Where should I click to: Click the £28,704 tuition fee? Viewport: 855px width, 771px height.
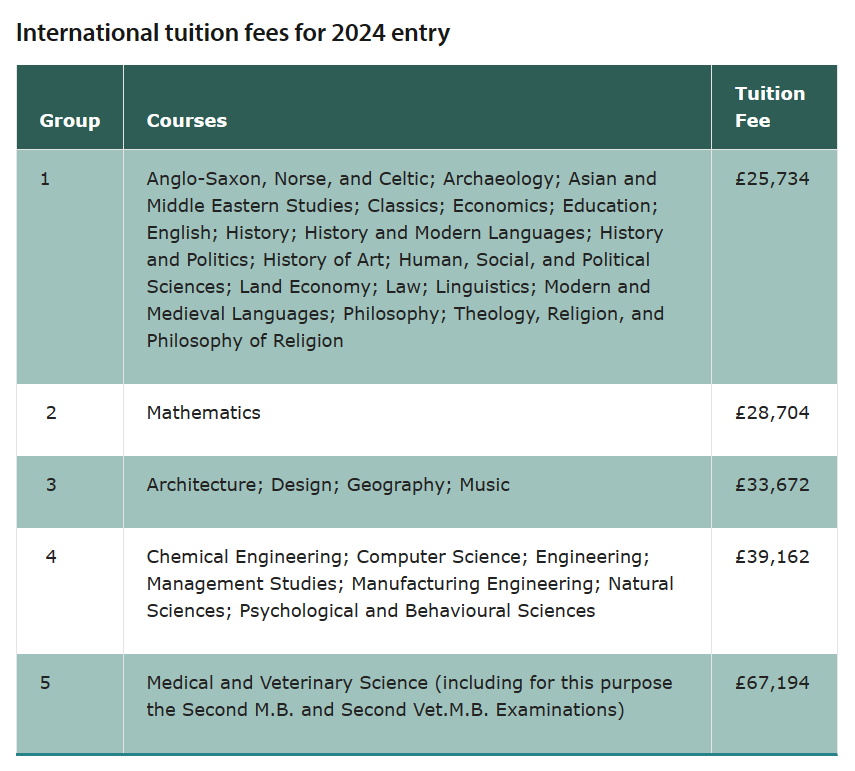point(772,413)
